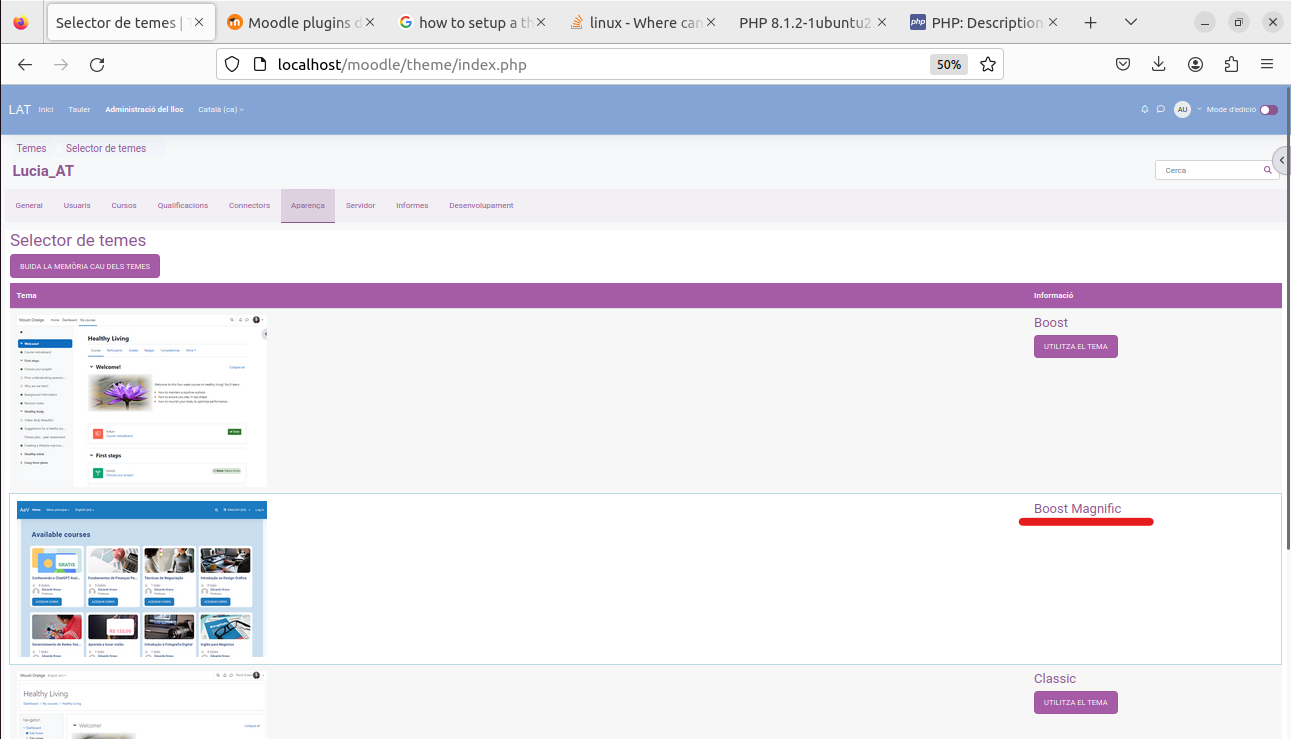The image size is (1291, 739).
Task: Bookmark the page with the star icon
Action: (987, 64)
